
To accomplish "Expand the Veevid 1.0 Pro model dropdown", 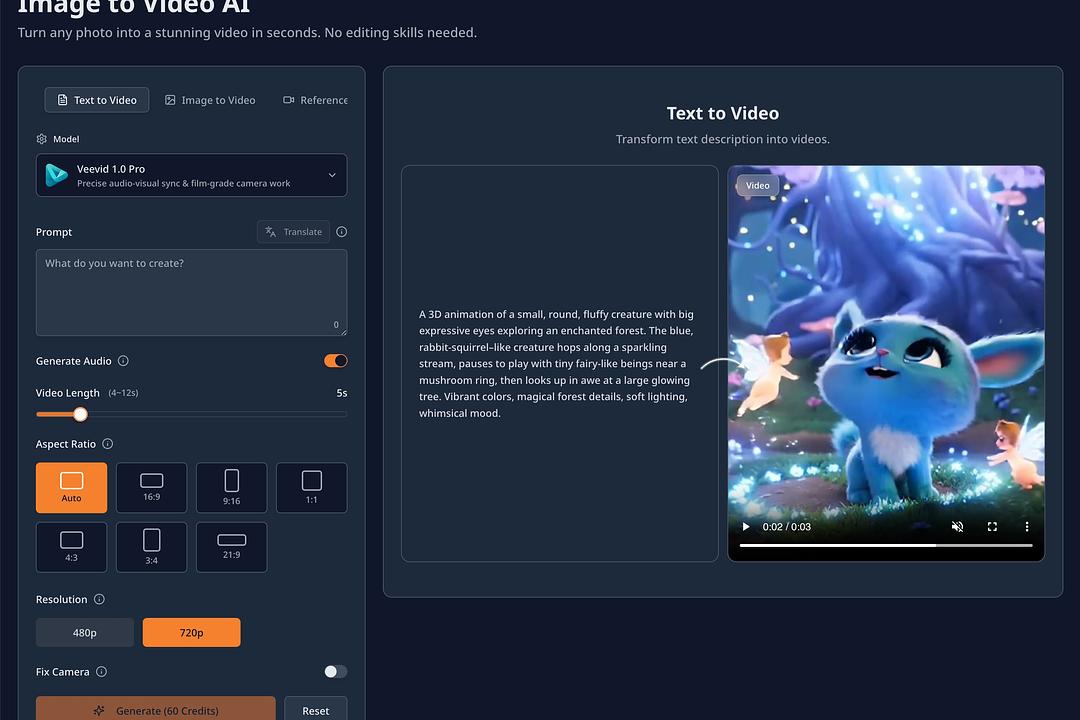I will tap(332, 175).
